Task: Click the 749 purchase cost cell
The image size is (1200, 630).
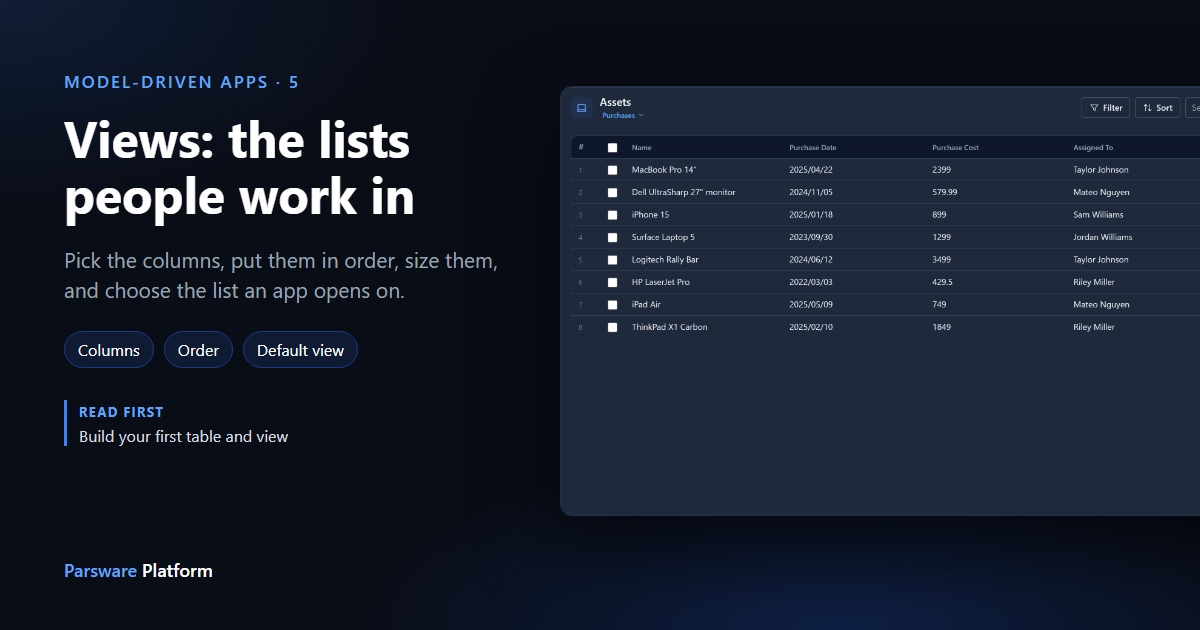Action: coord(939,305)
